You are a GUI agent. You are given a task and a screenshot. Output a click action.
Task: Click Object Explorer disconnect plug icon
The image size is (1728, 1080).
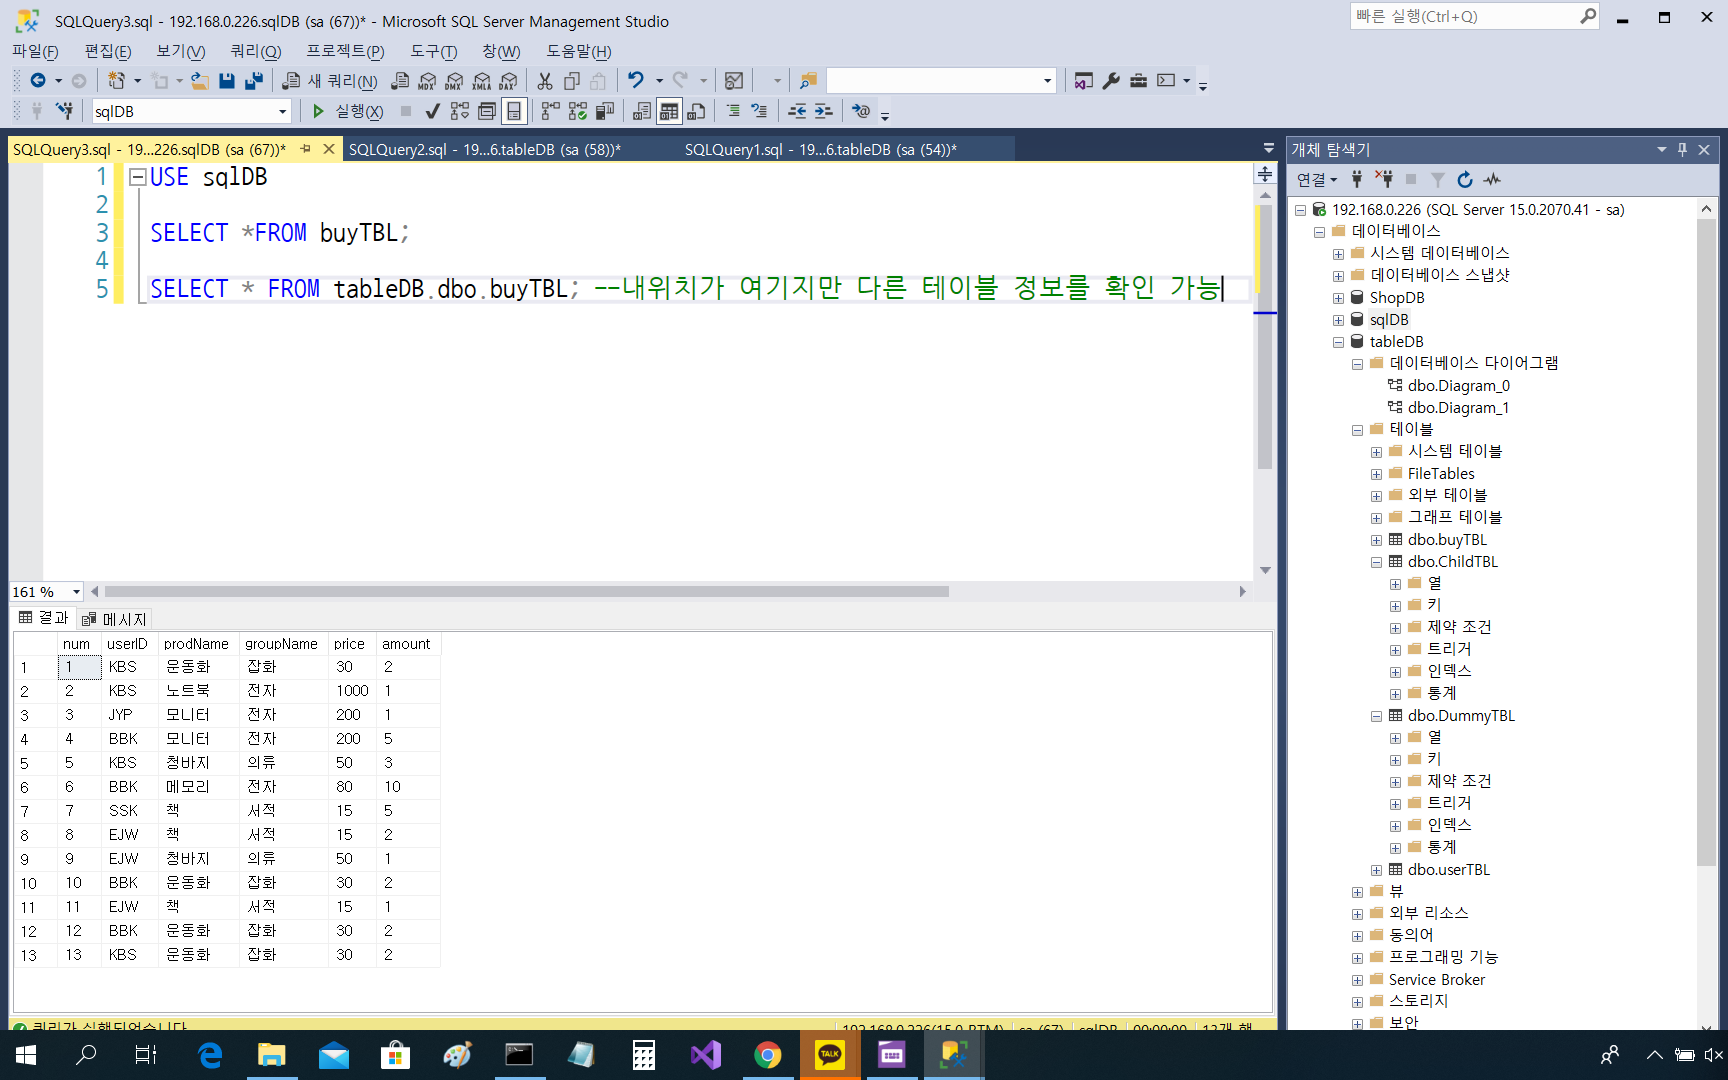[x=1384, y=180]
